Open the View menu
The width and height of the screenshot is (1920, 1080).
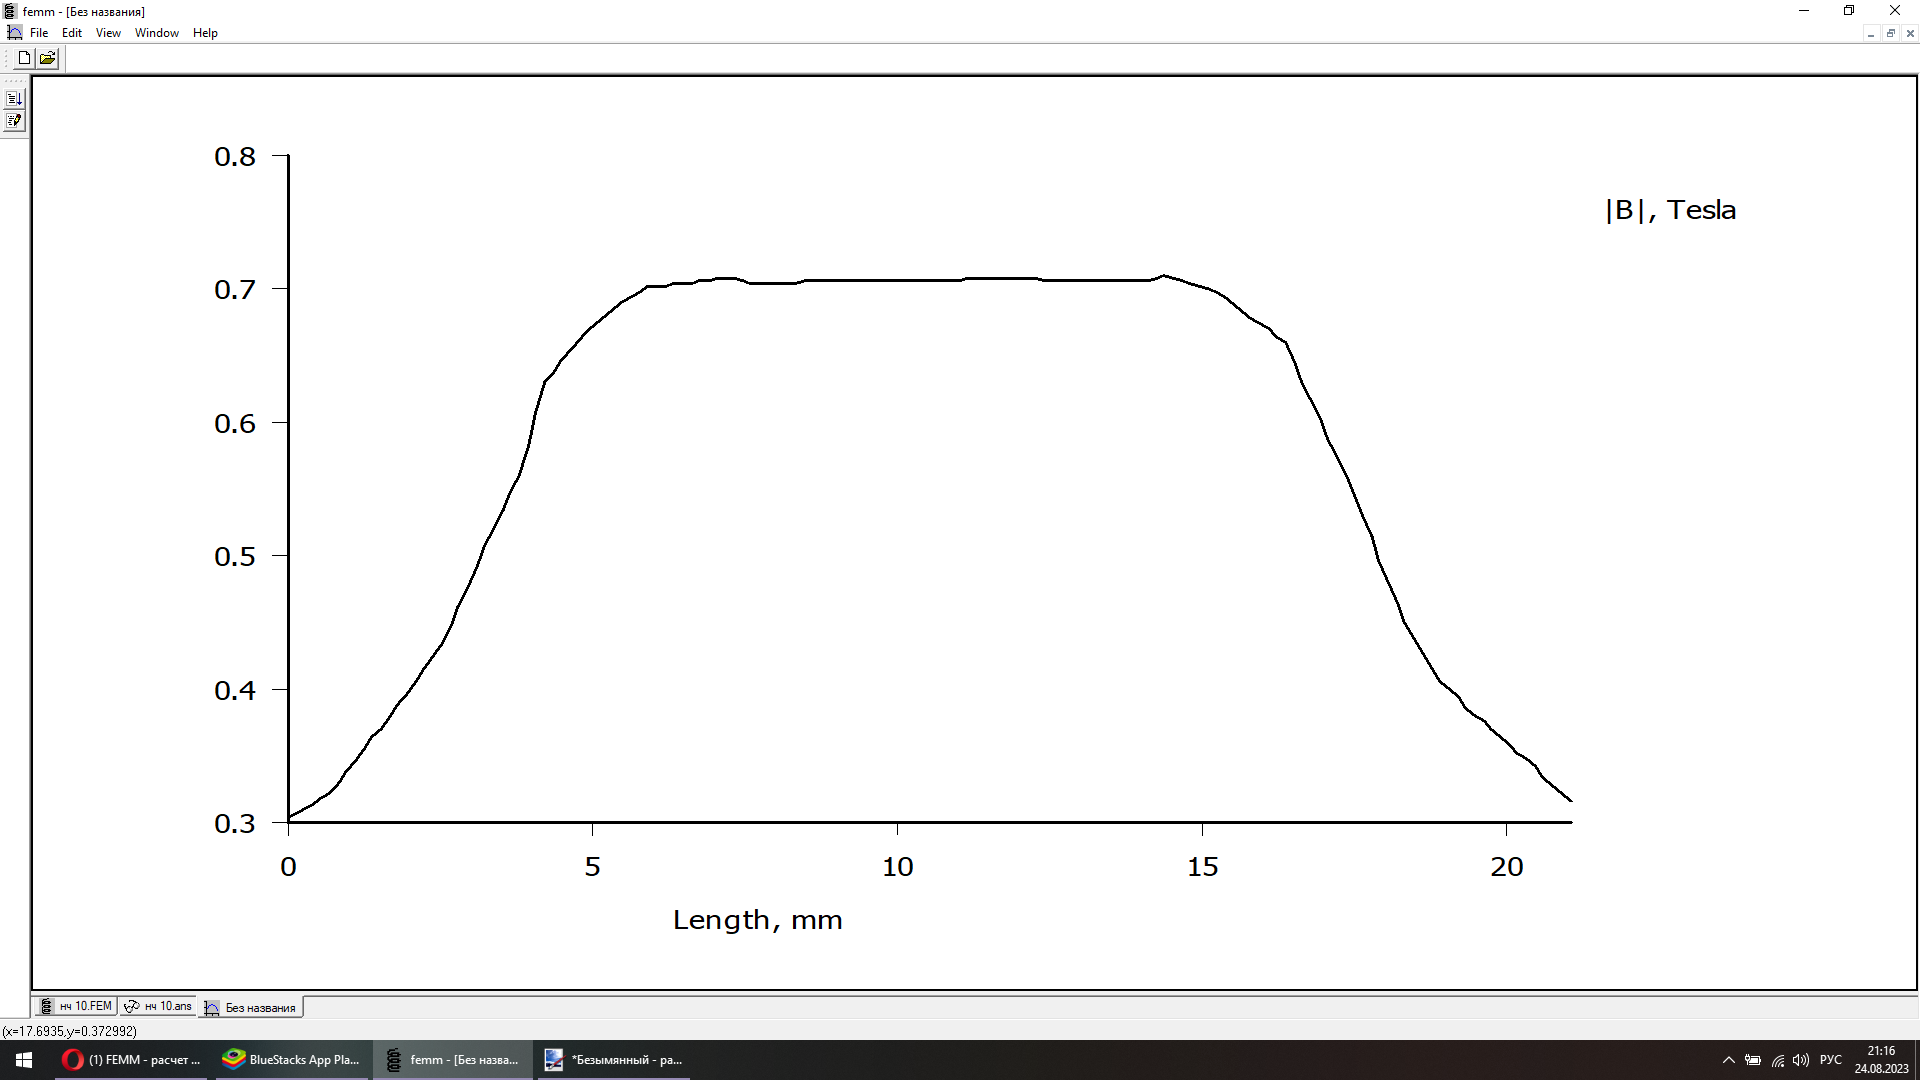pos(108,33)
